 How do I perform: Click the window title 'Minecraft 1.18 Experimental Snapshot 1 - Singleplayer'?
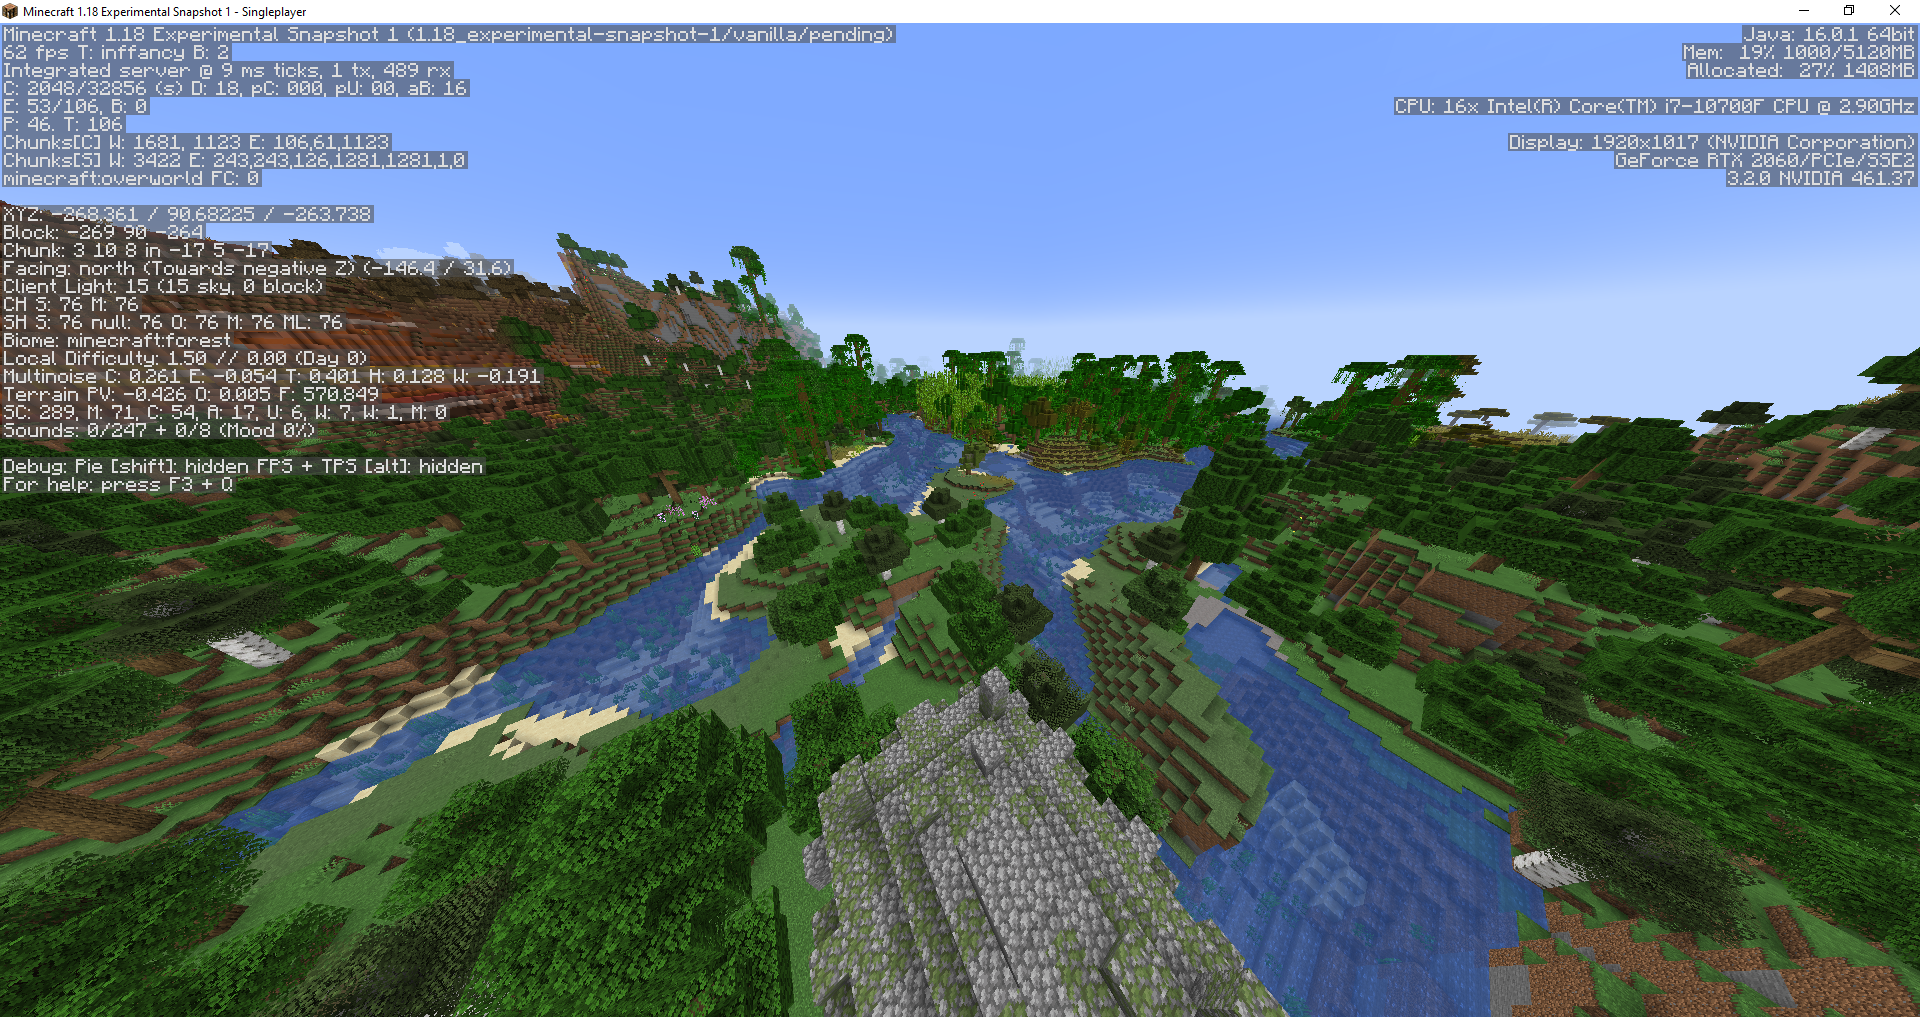point(165,12)
